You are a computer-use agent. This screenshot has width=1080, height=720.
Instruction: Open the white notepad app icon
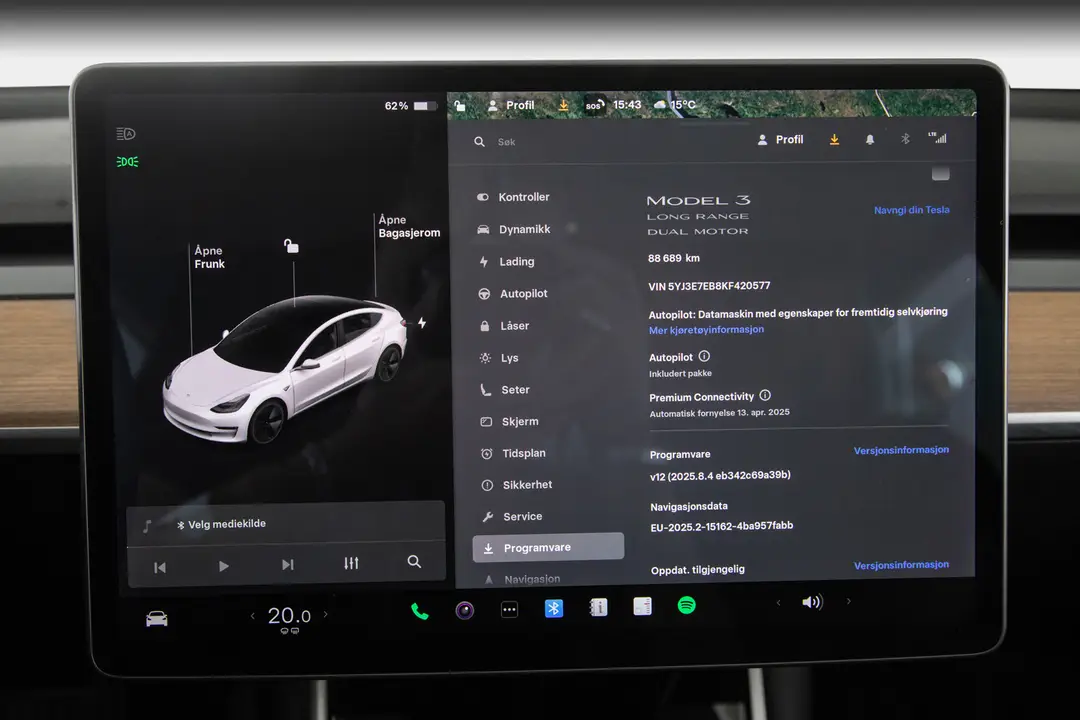(642, 606)
